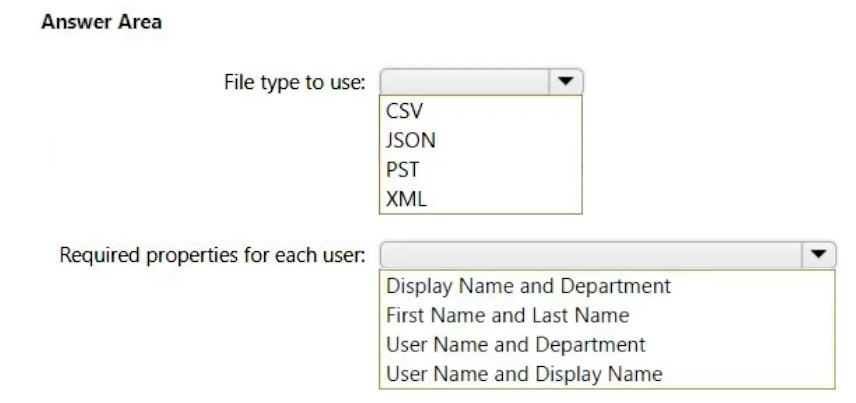The height and width of the screenshot is (403, 856).
Task: Select User Name and Display Name option
Action: click(523, 374)
